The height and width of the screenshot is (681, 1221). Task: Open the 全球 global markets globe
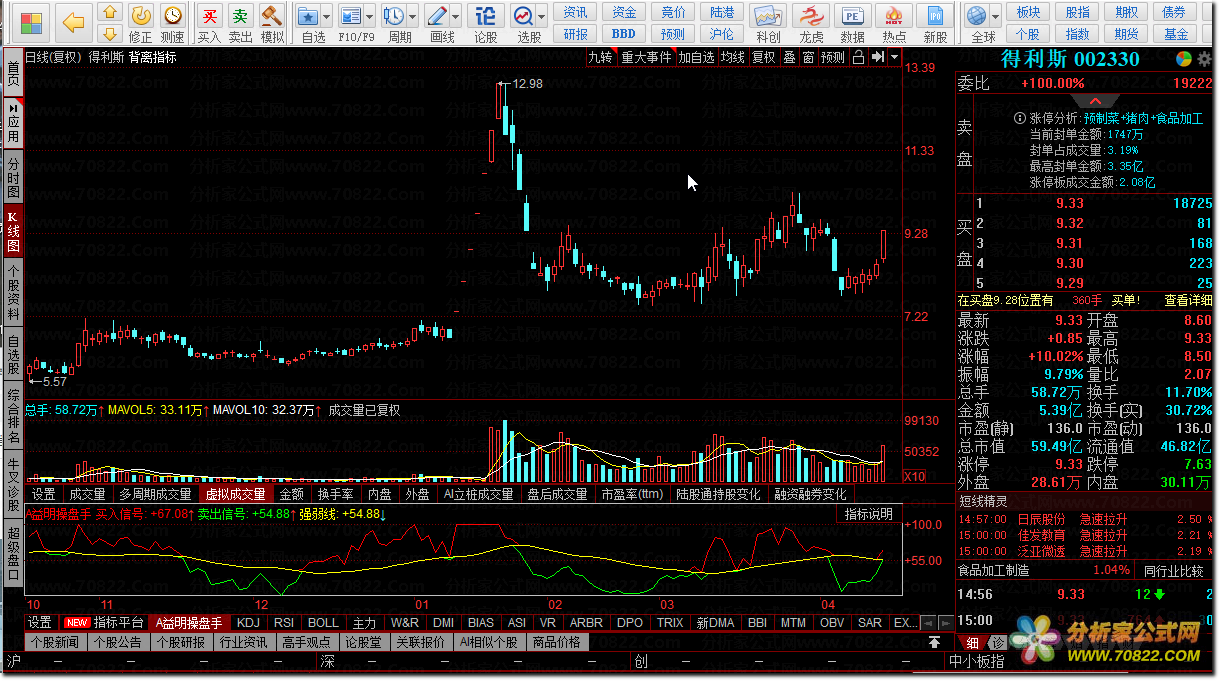pos(976,15)
